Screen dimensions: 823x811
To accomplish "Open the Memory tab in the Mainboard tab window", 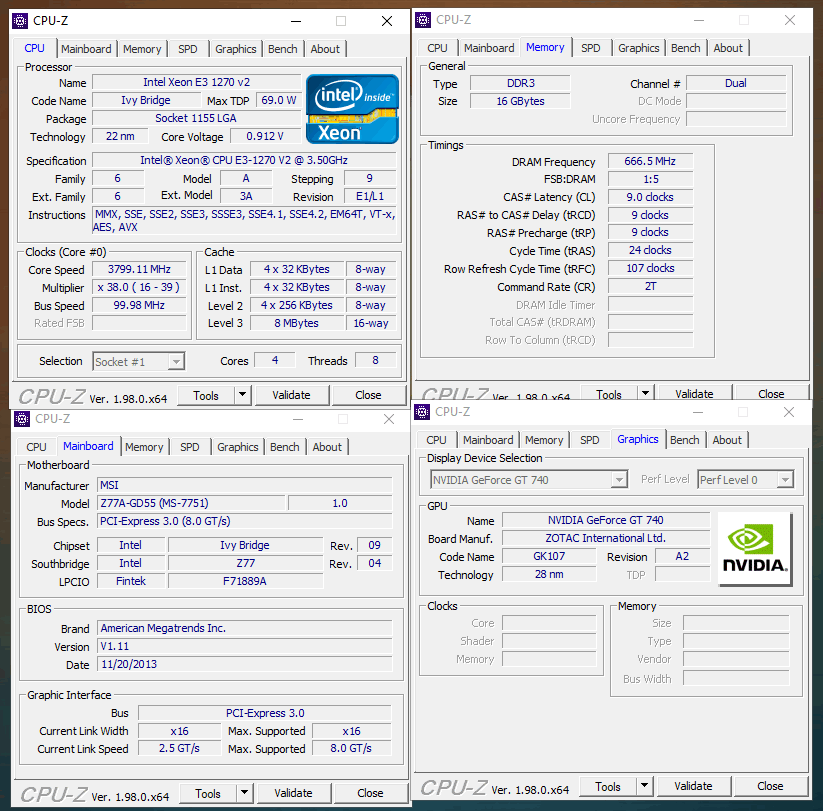I will (x=144, y=447).
